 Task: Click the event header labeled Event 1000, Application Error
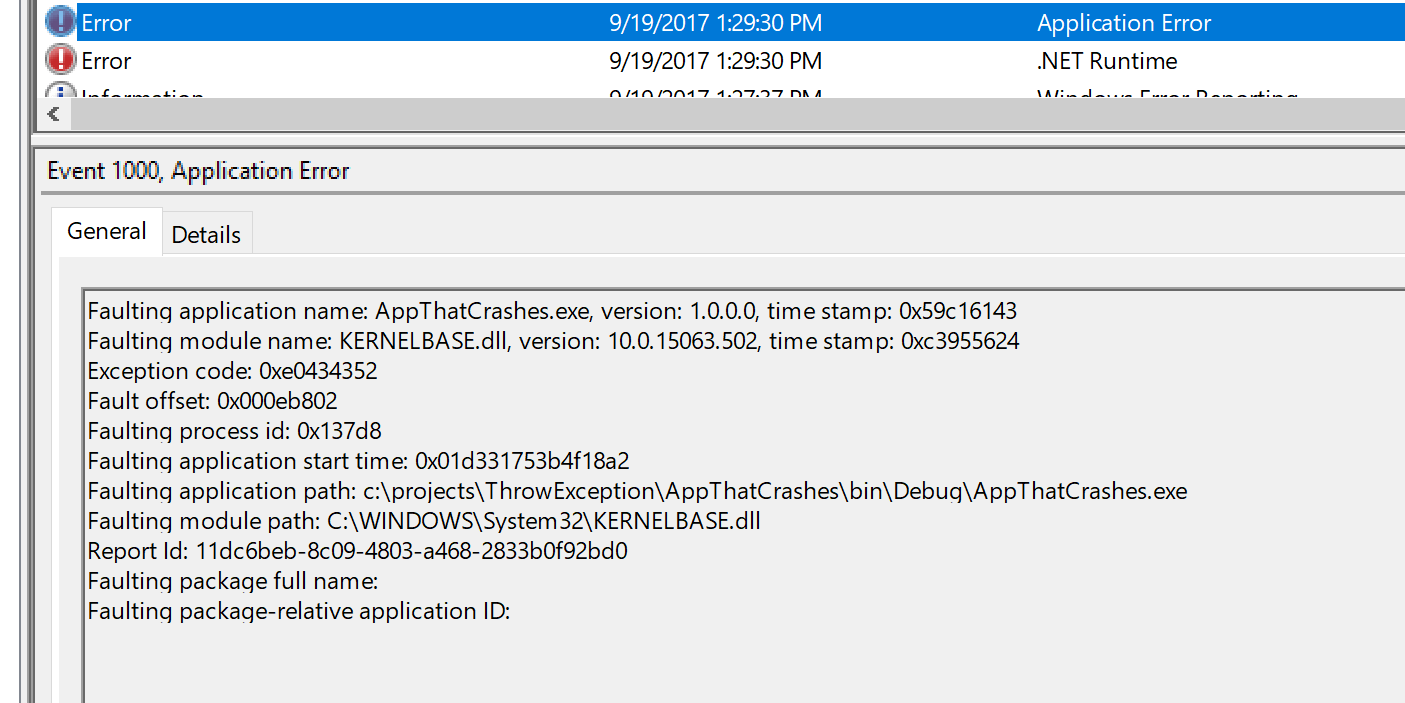pyautogui.click(x=197, y=170)
